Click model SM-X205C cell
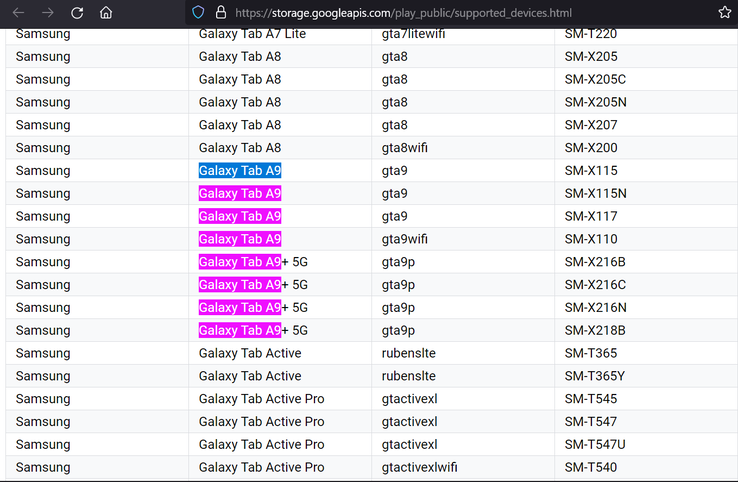 click(595, 79)
